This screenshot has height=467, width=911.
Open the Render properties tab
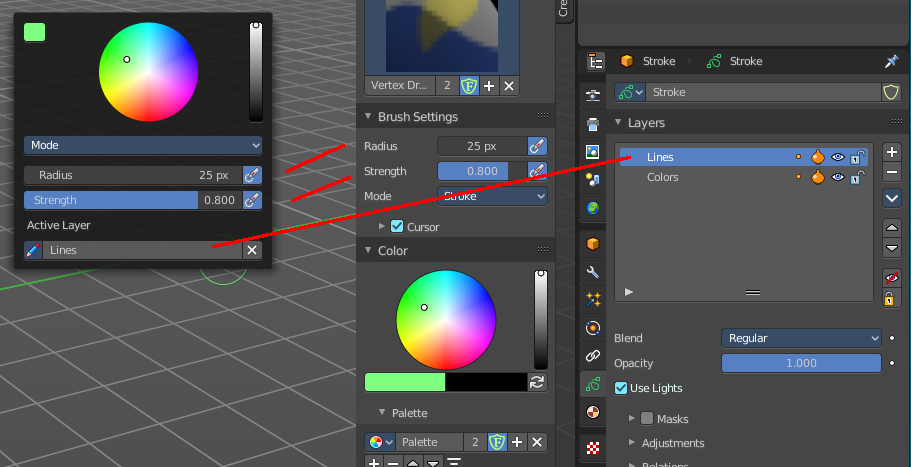[x=593, y=95]
